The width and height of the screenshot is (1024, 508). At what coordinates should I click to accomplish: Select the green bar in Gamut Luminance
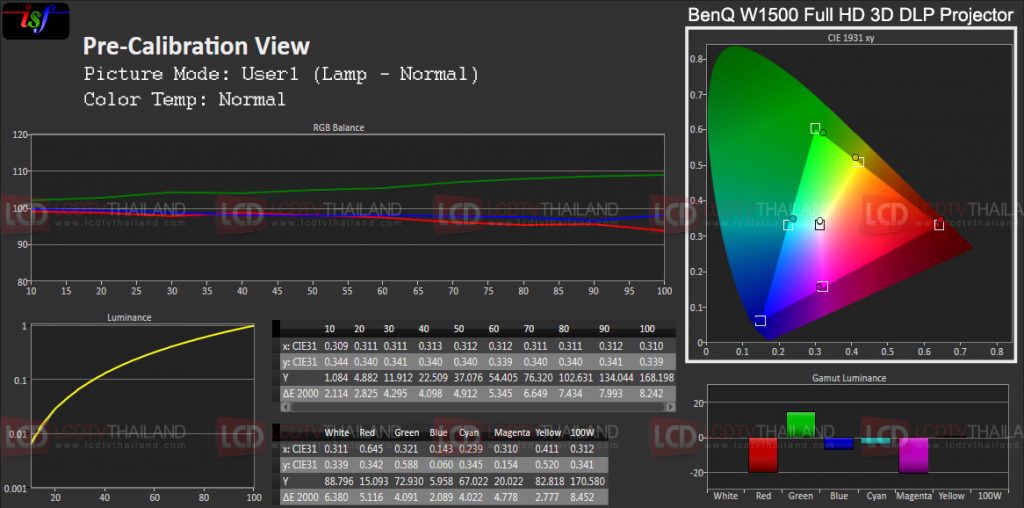(x=801, y=425)
